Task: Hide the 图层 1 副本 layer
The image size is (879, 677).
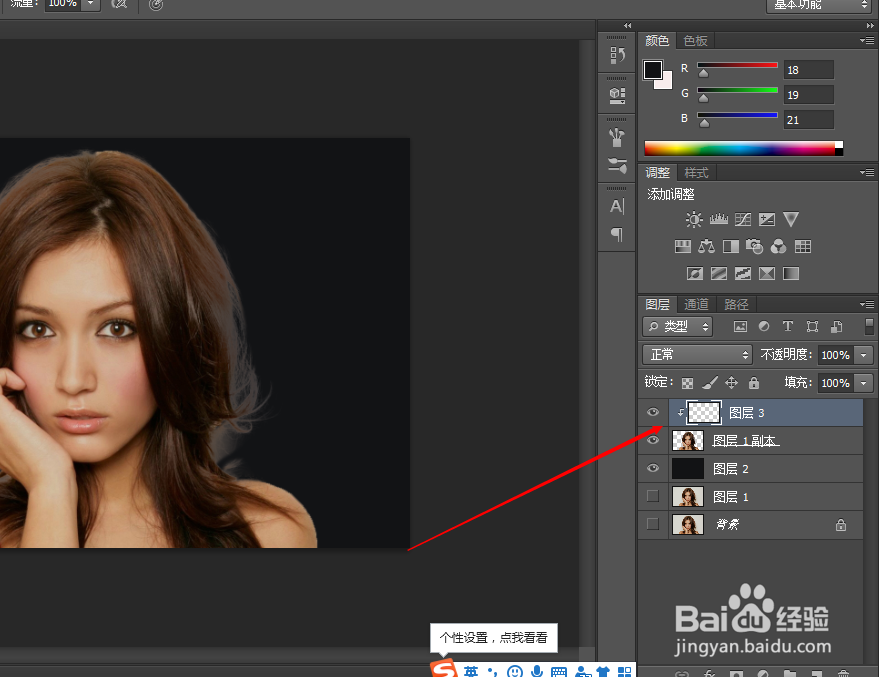Action: click(653, 440)
